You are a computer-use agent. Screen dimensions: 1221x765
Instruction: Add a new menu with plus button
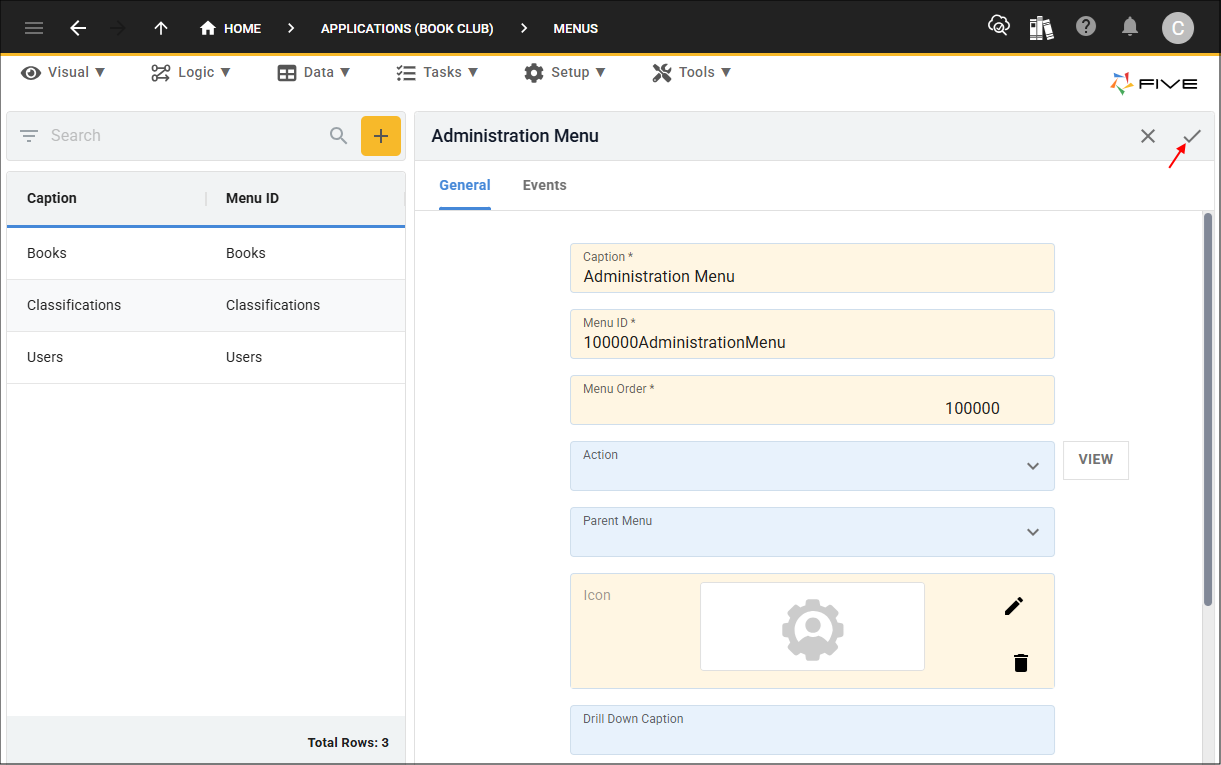click(x=381, y=136)
